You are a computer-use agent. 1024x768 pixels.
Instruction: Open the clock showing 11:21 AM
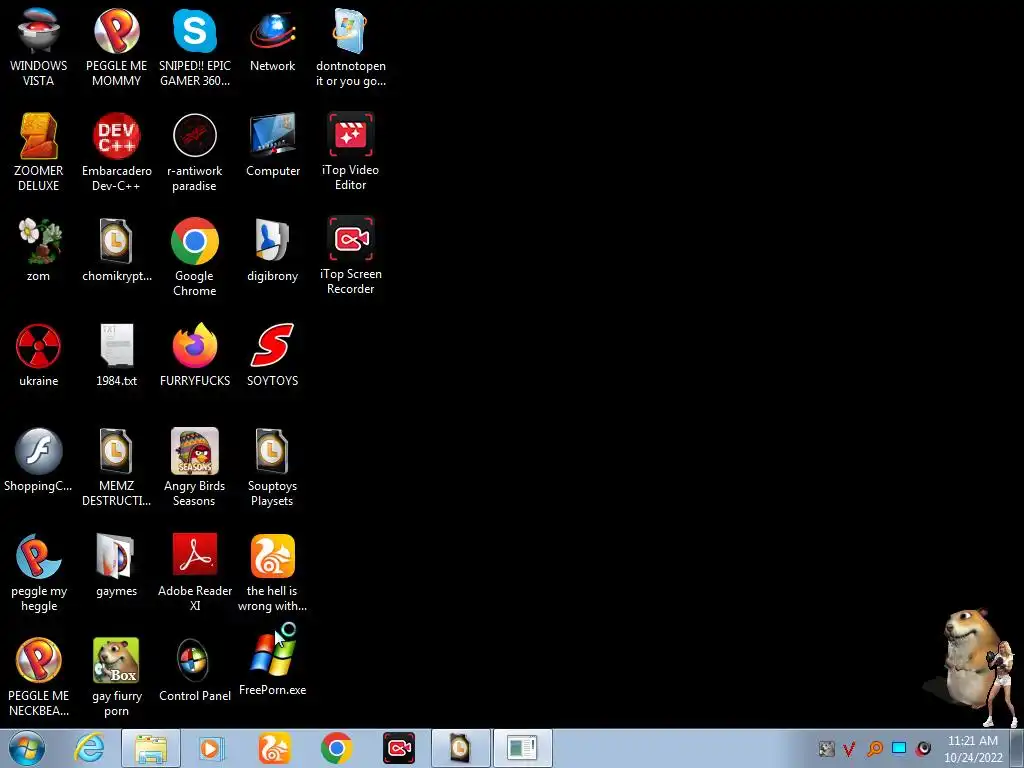pos(973,748)
